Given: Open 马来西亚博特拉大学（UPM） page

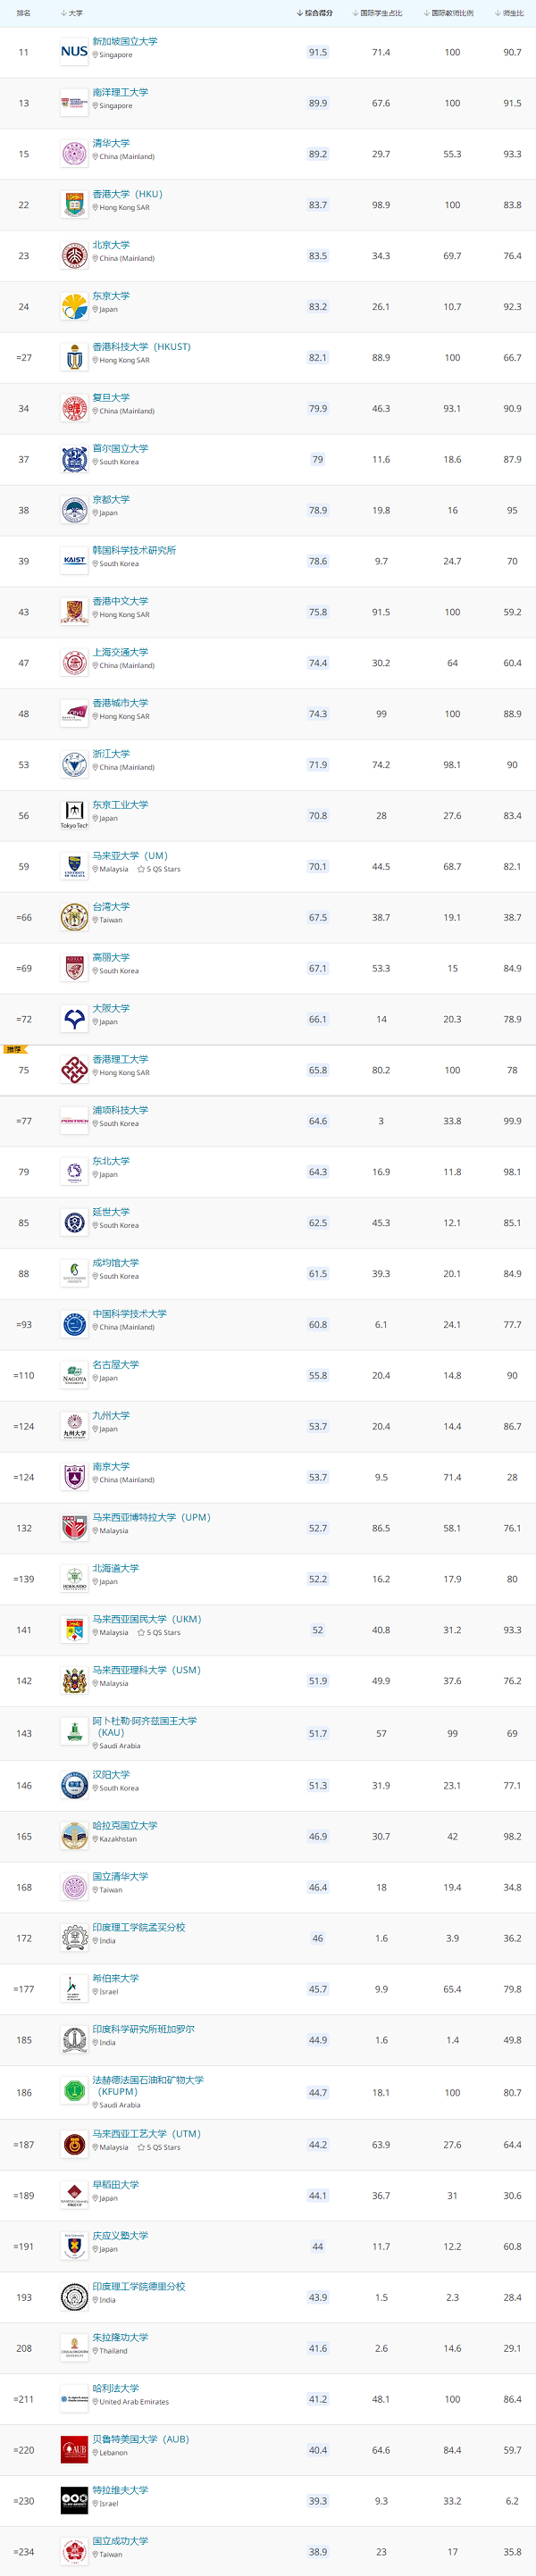Looking at the screenshot, I should [152, 1517].
